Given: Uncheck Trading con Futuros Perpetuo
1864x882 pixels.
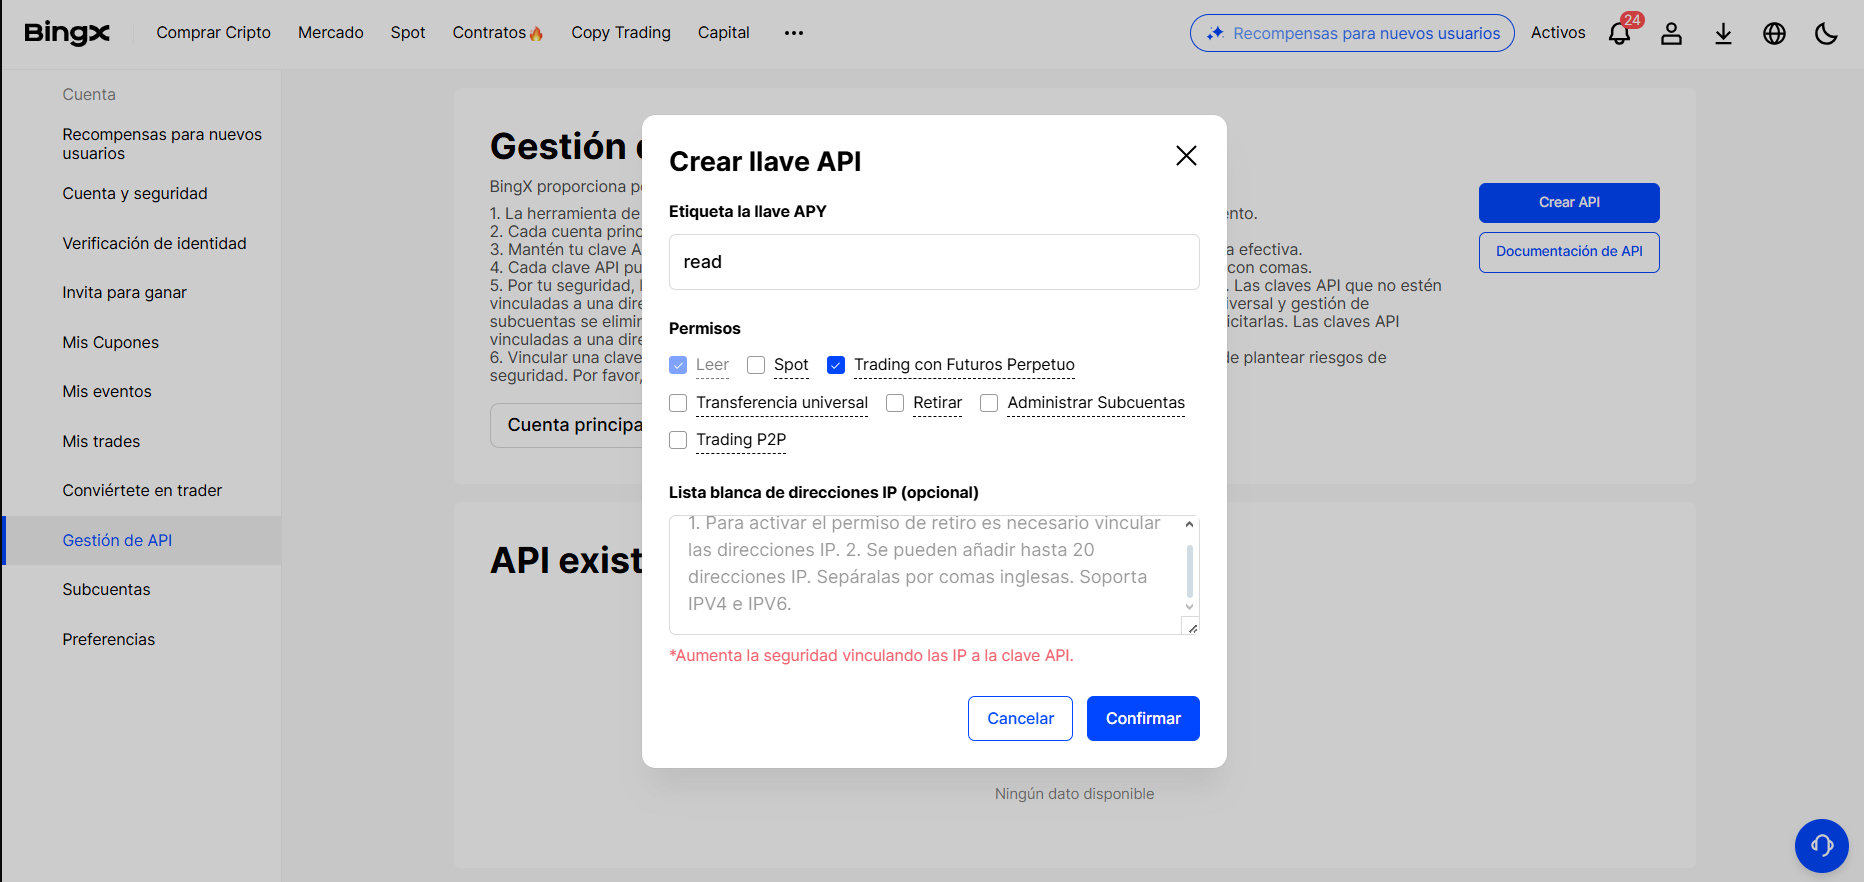Looking at the screenshot, I should pos(837,365).
